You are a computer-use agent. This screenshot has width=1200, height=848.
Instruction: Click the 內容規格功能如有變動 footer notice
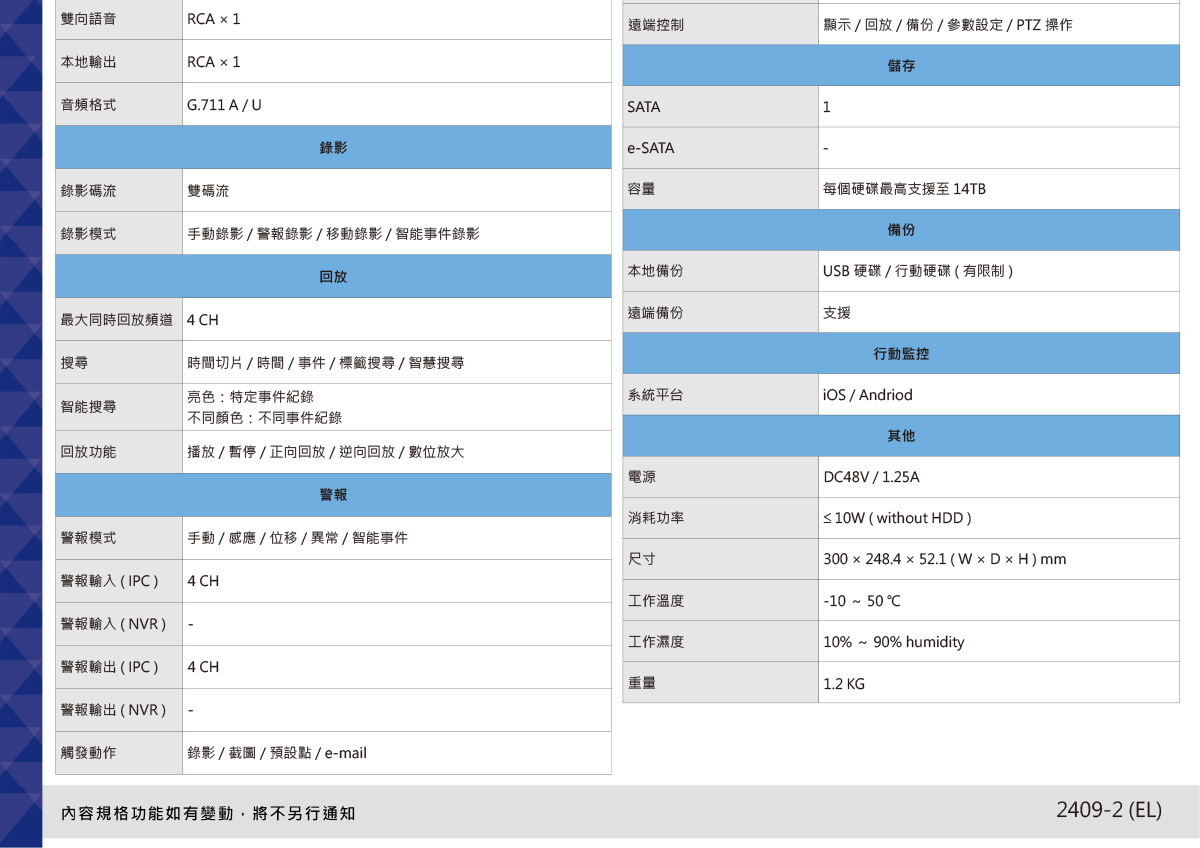point(209,814)
